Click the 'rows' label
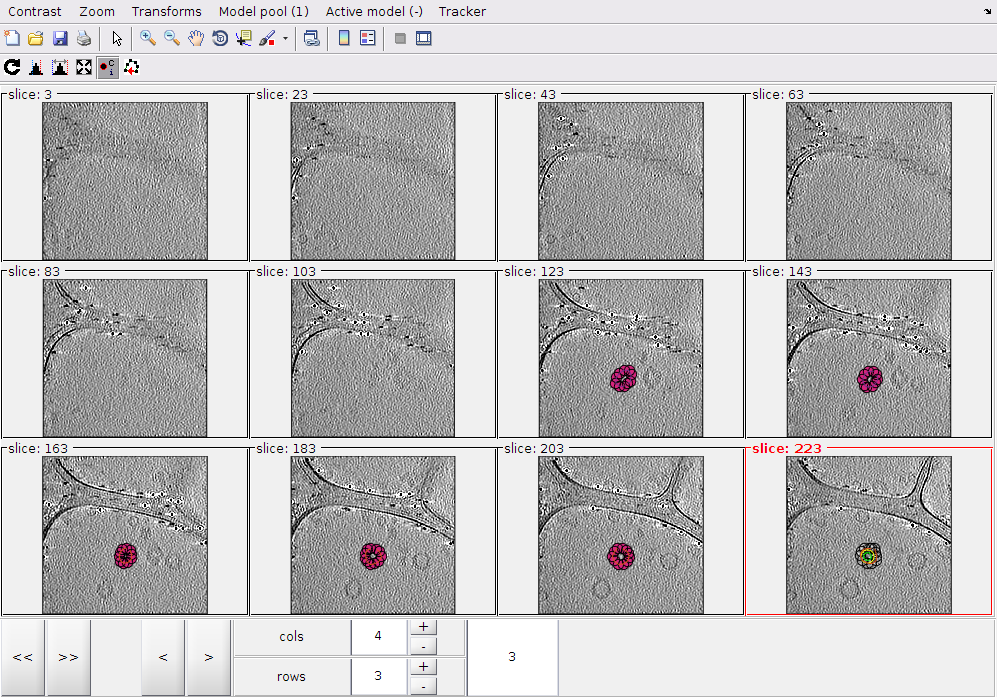Screen dimensions: 997x697 click(291, 677)
